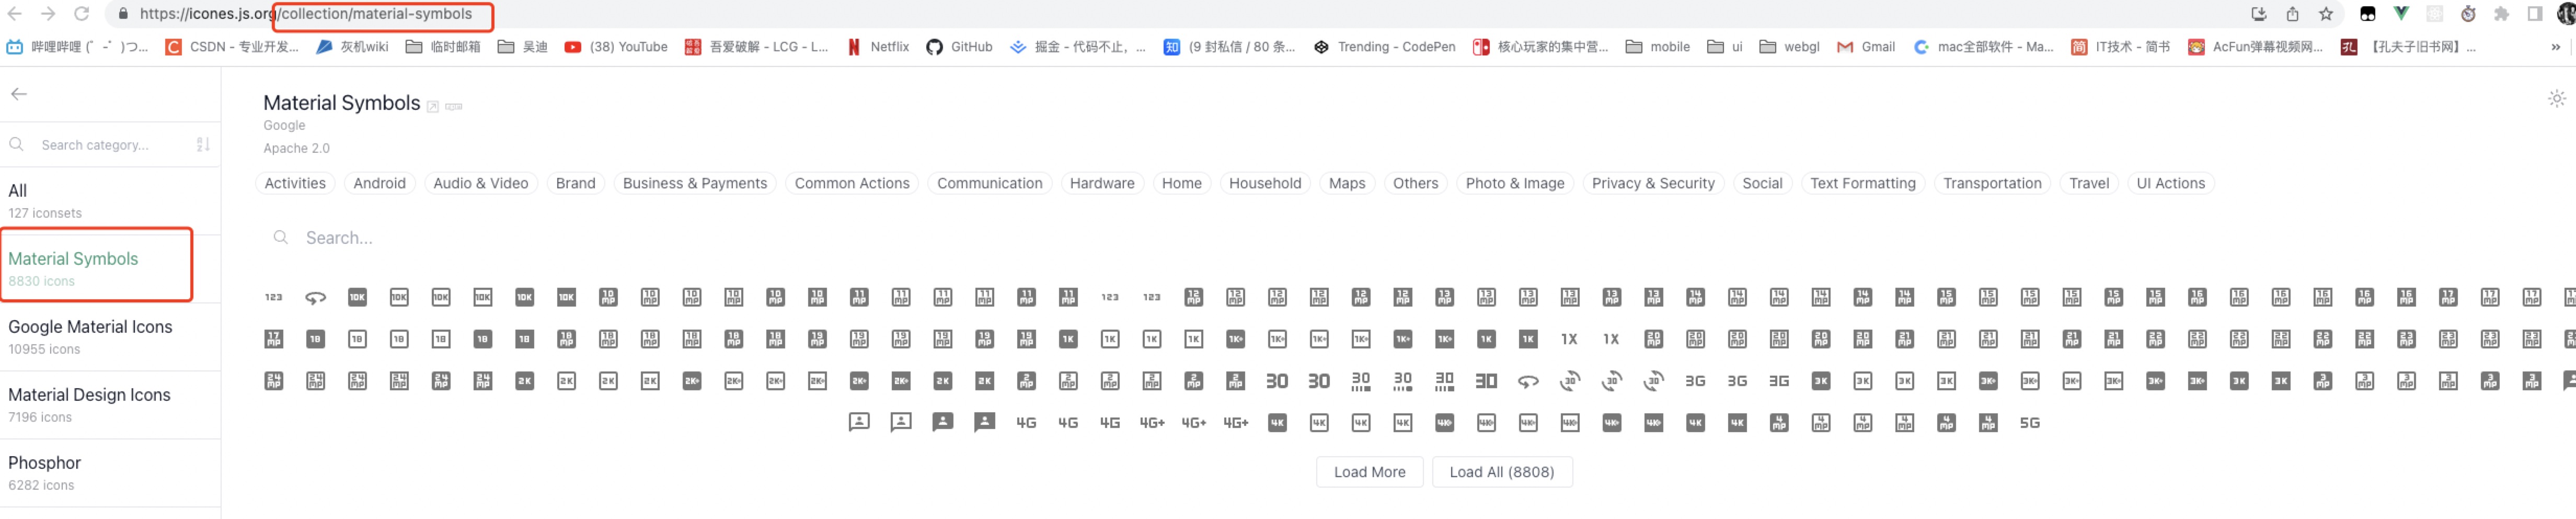The image size is (2576, 519).
Task: Filter by the Text Formatting category
Action: [1862, 183]
